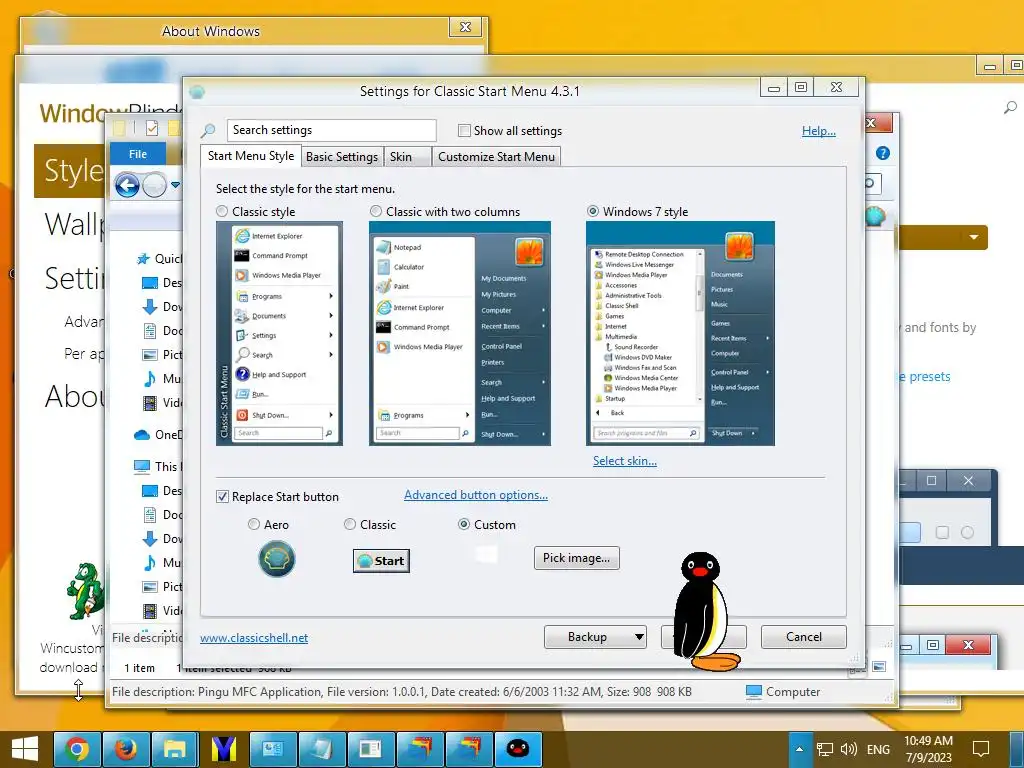Click Explorer's Back arrow button
Viewport: 1024px width, 768px height.
click(127, 185)
